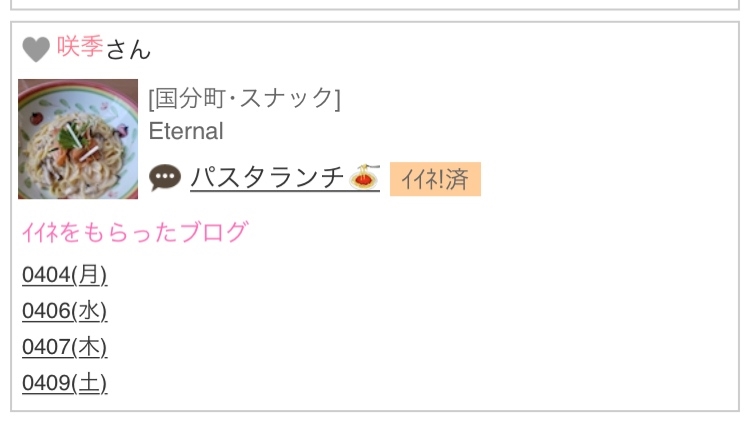This screenshot has width=750, height=422.
Task: Click the イイネをもらったブログ heading
Action: point(135,232)
